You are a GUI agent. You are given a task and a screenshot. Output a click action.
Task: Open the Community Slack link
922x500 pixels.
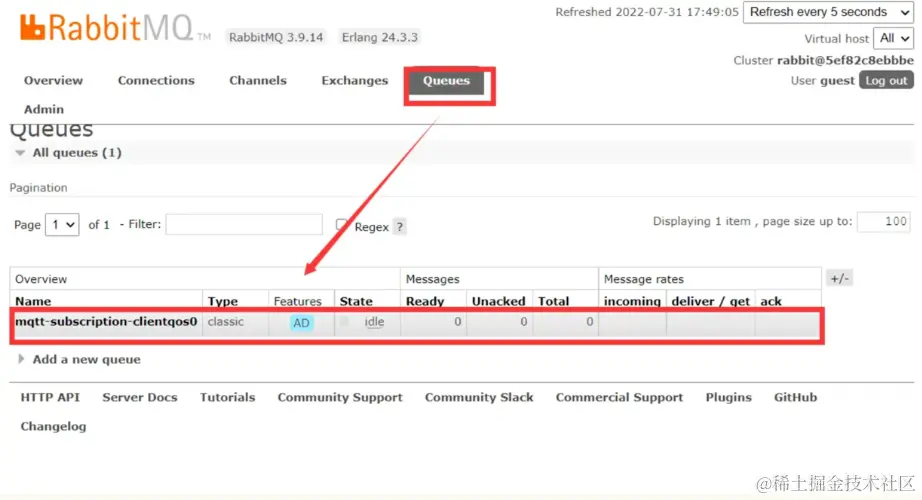[x=479, y=398]
